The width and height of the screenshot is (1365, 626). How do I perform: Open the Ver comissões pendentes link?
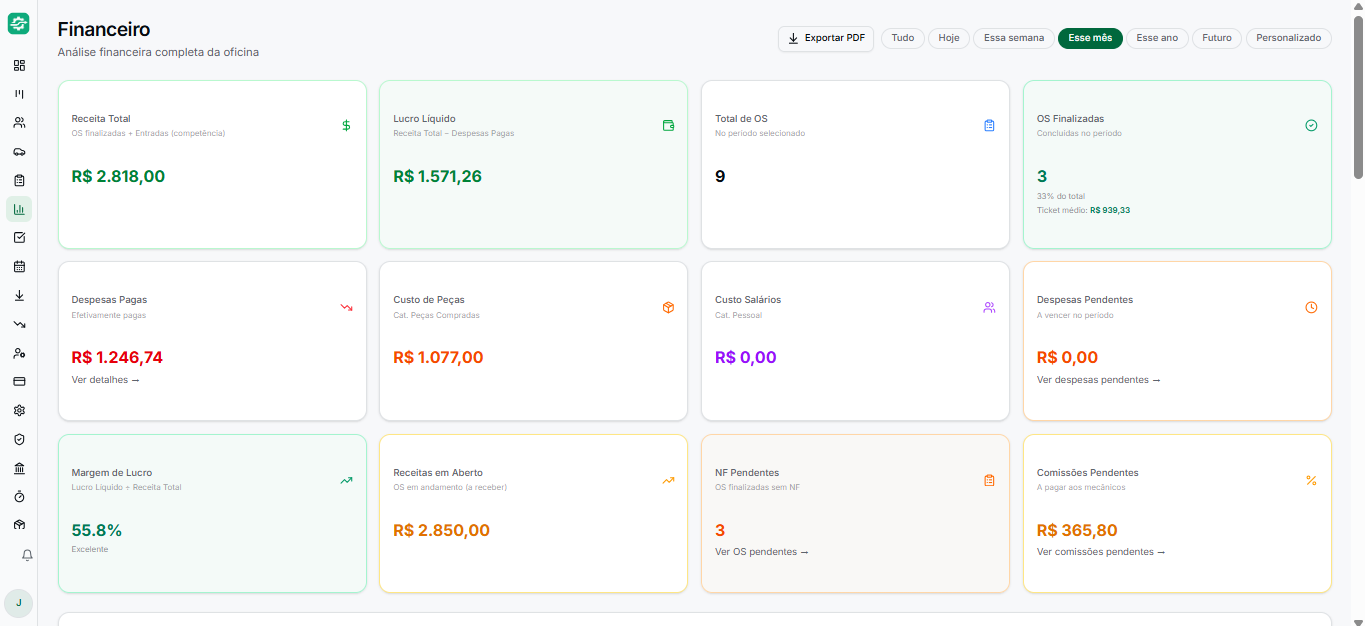(x=1101, y=552)
